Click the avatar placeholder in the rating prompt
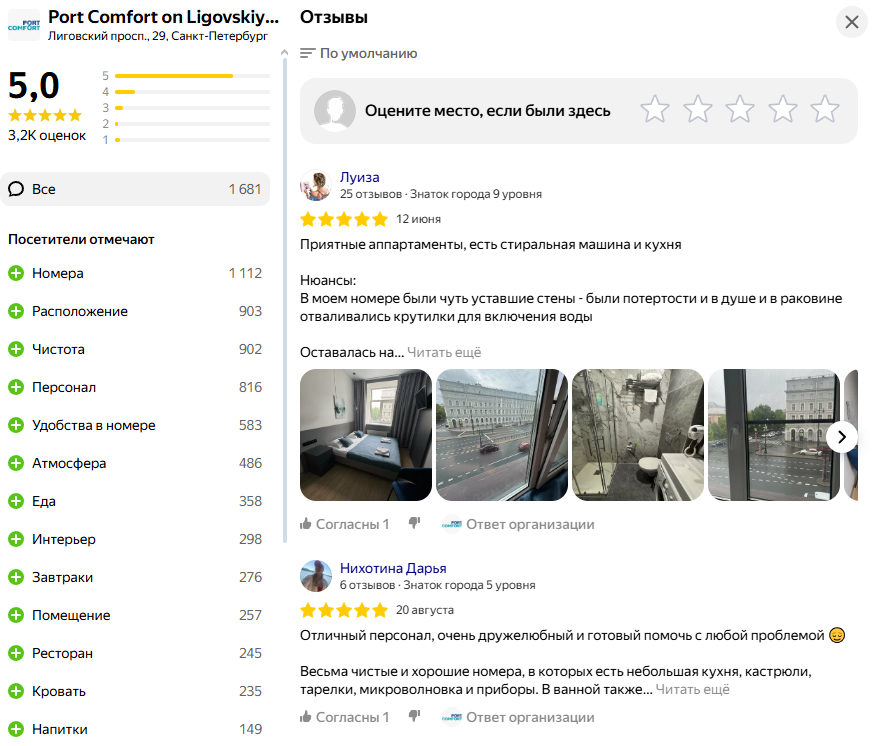 point(334,110)
